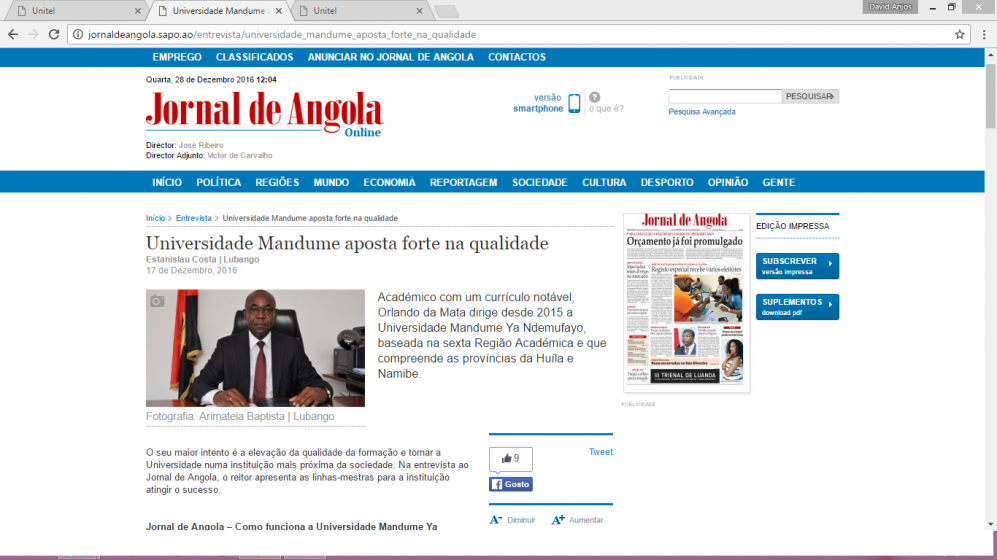Click the camera icon on article photo
The width and height of the screenshot is (997, 560).
point(157,301)
